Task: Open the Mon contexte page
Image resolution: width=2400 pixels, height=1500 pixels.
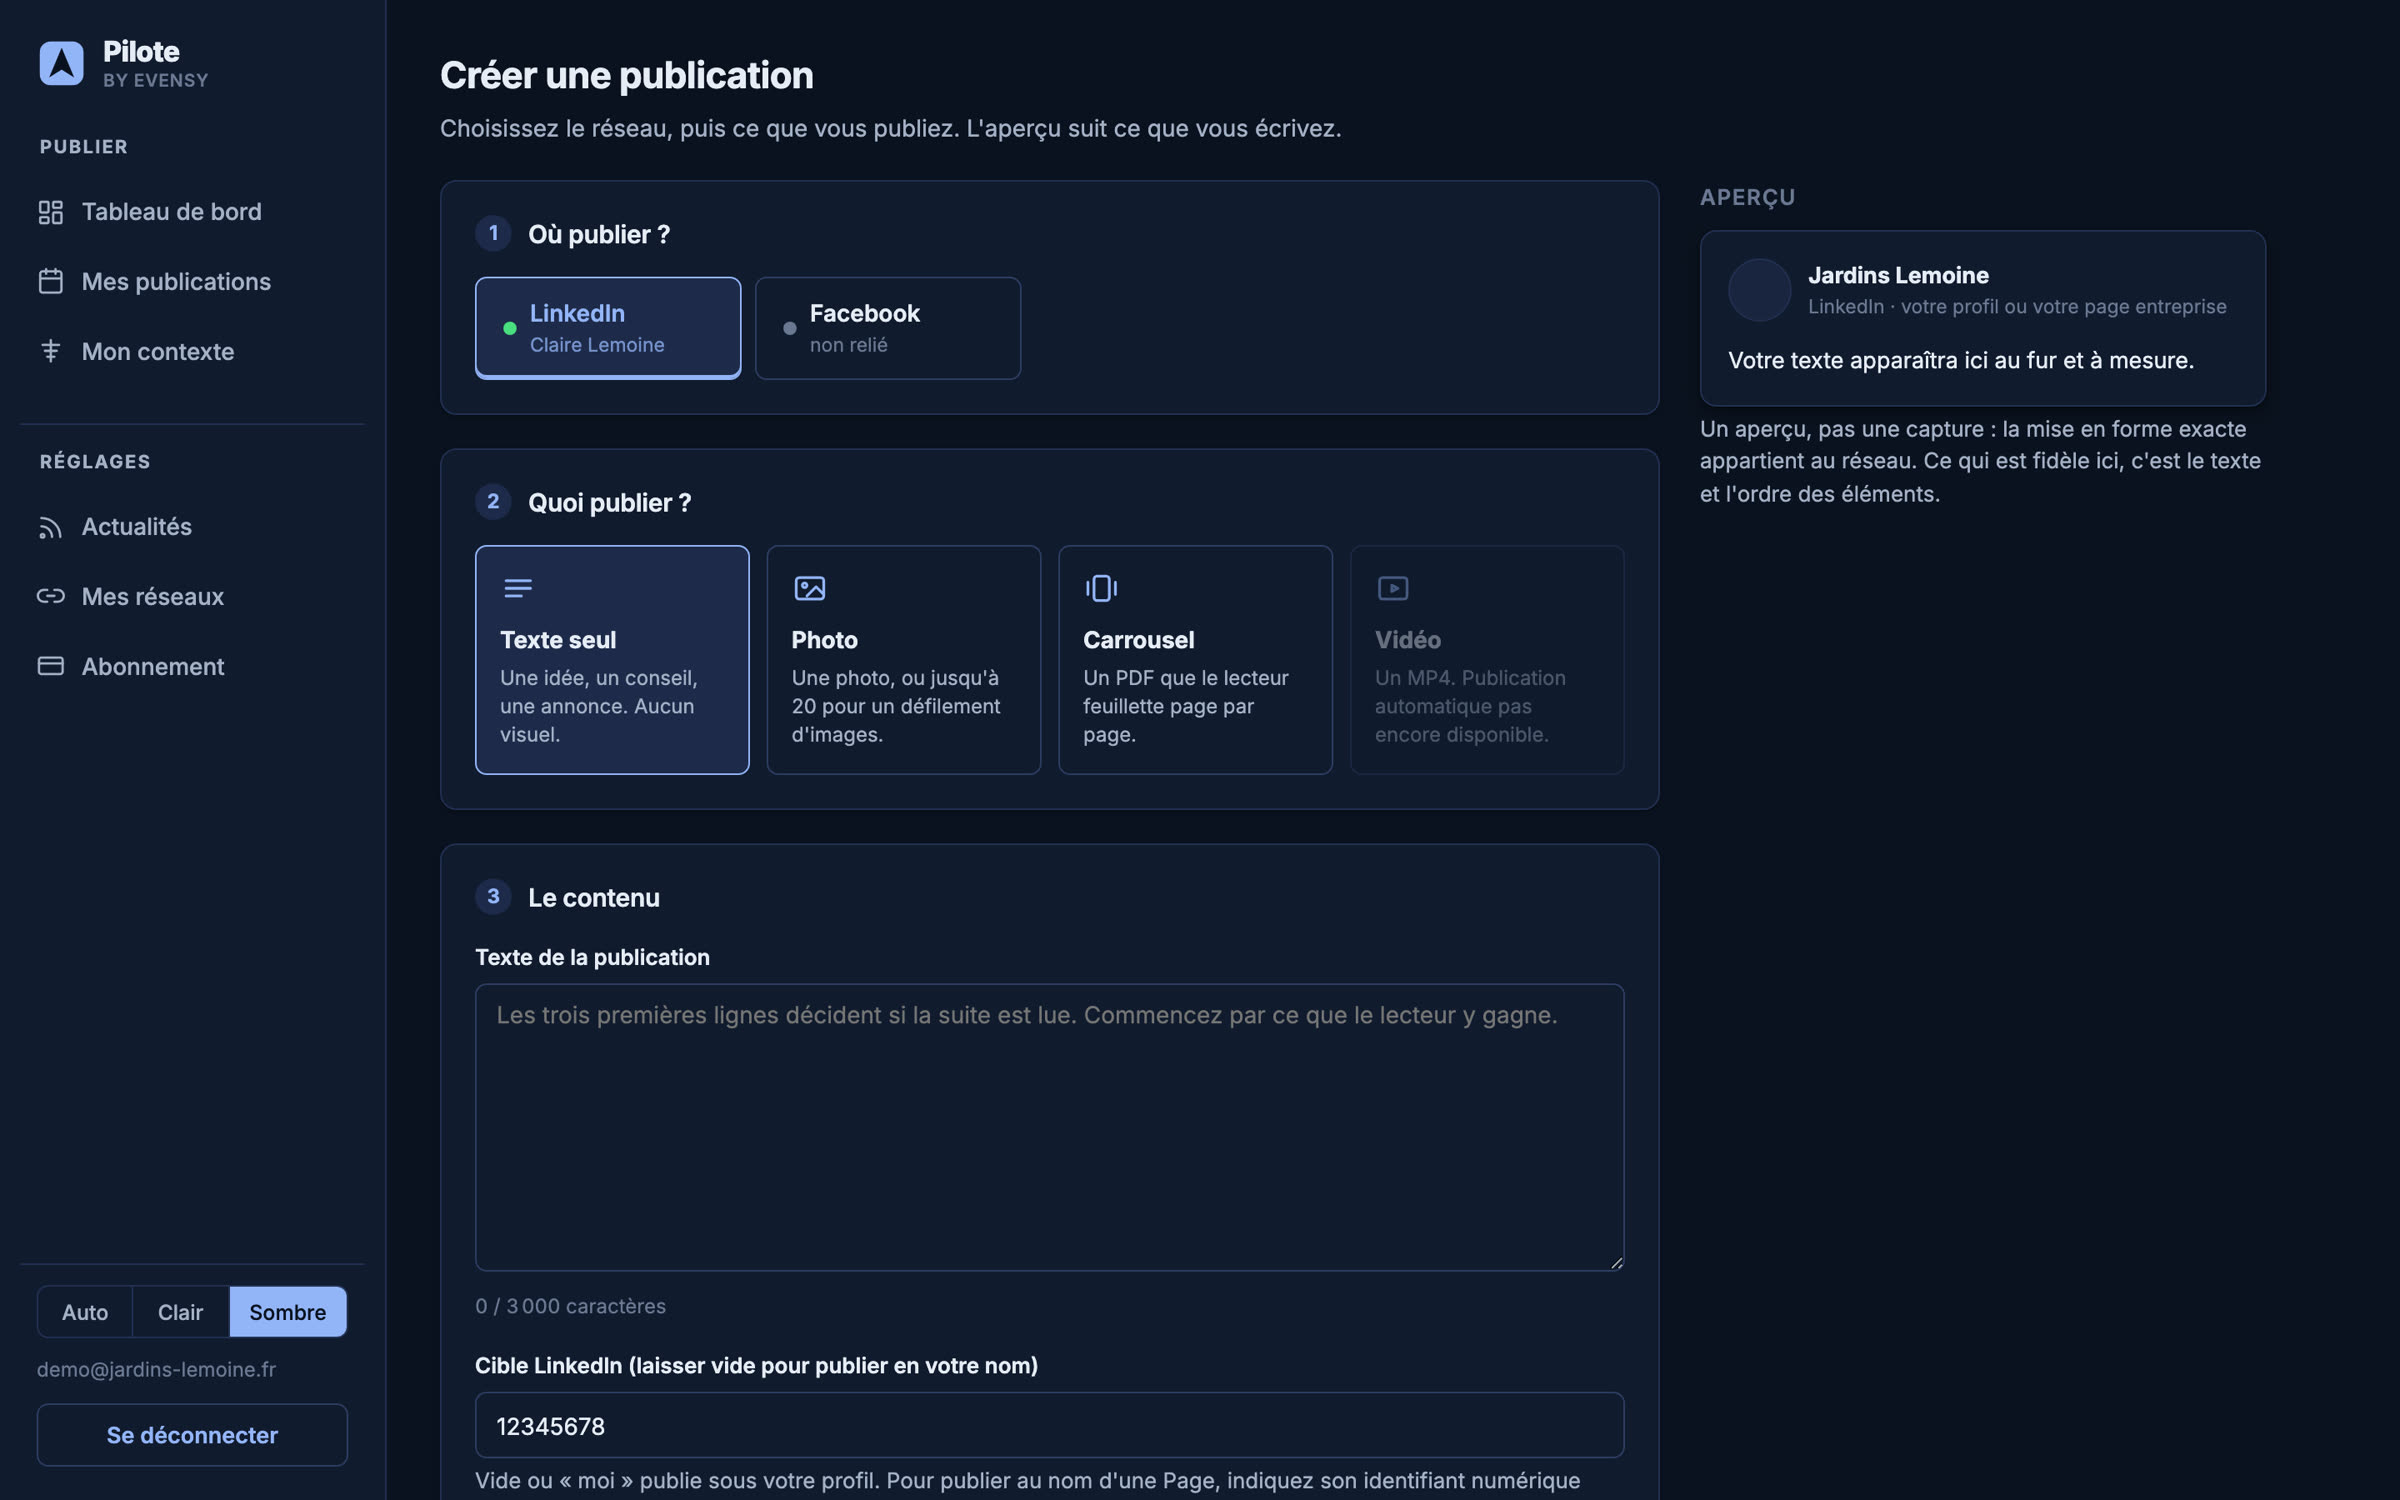Action: click(192, 351)
